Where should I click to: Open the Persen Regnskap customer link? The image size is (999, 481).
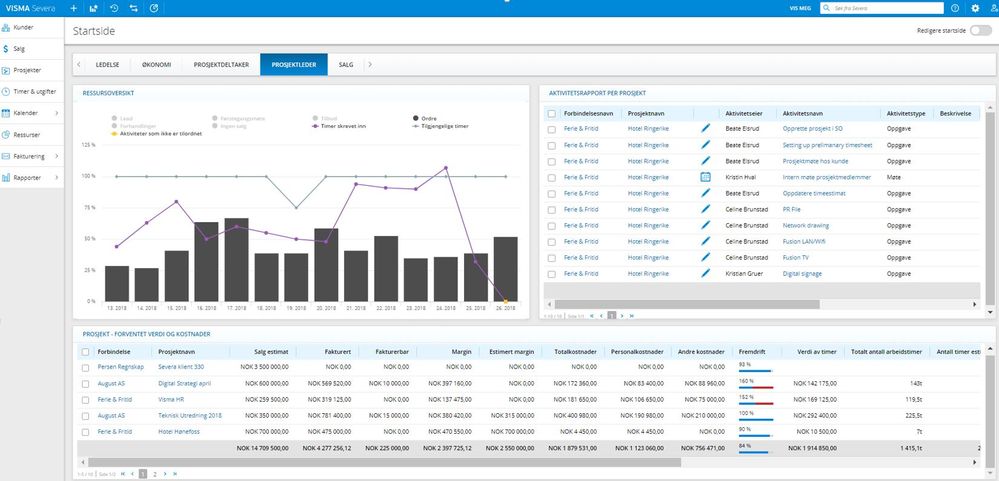click(121, 367)
